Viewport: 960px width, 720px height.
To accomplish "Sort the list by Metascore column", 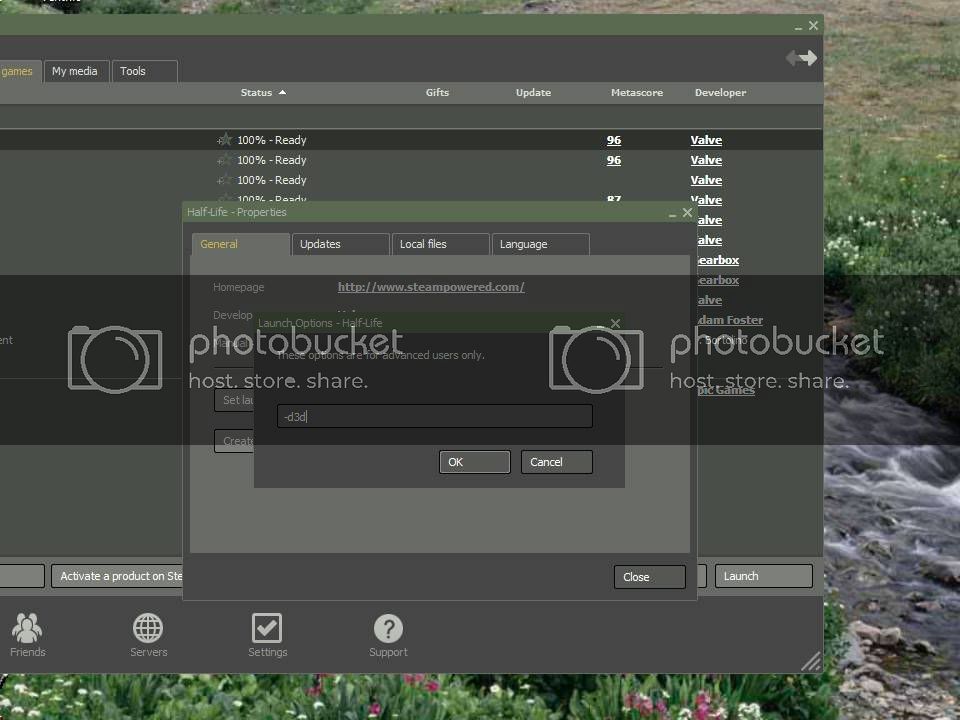I will [637, 92].
